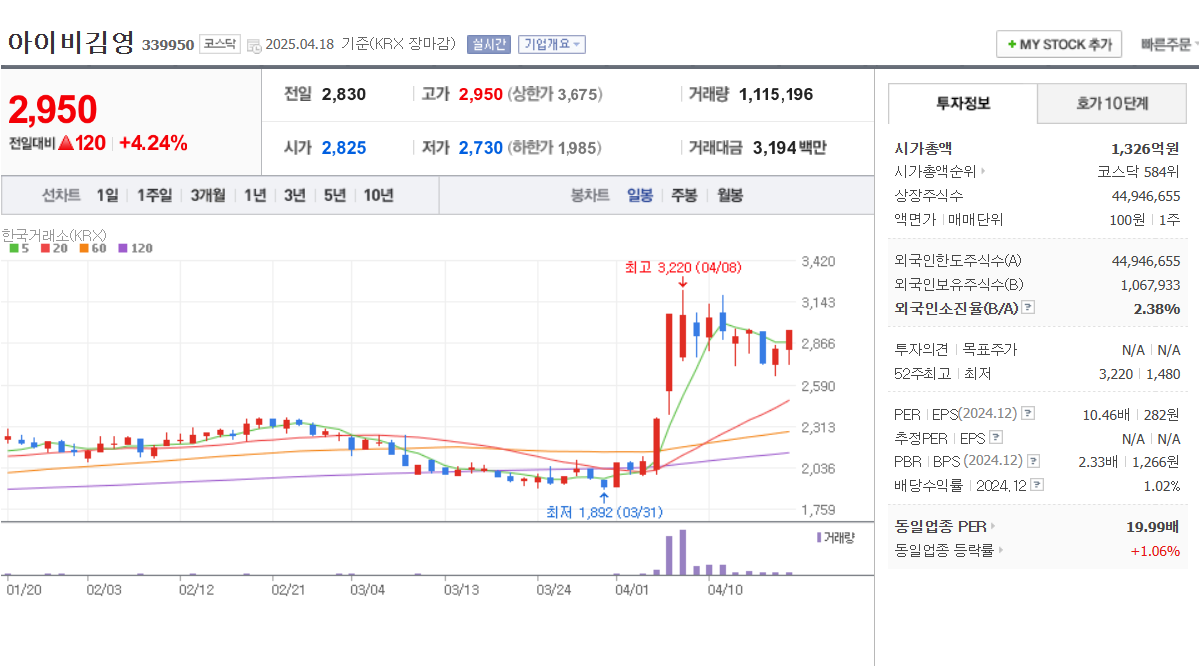This screenshot has height=666, width=1199.
Task: Select 3년 line chart period
Action: pos(294,196)
